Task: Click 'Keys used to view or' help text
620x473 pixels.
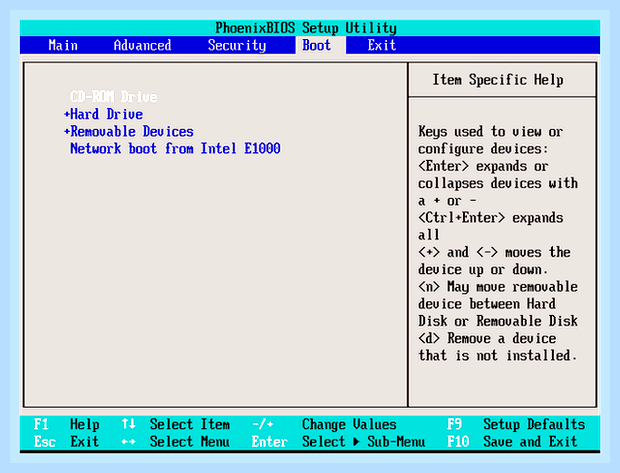Action: [491, 131]
